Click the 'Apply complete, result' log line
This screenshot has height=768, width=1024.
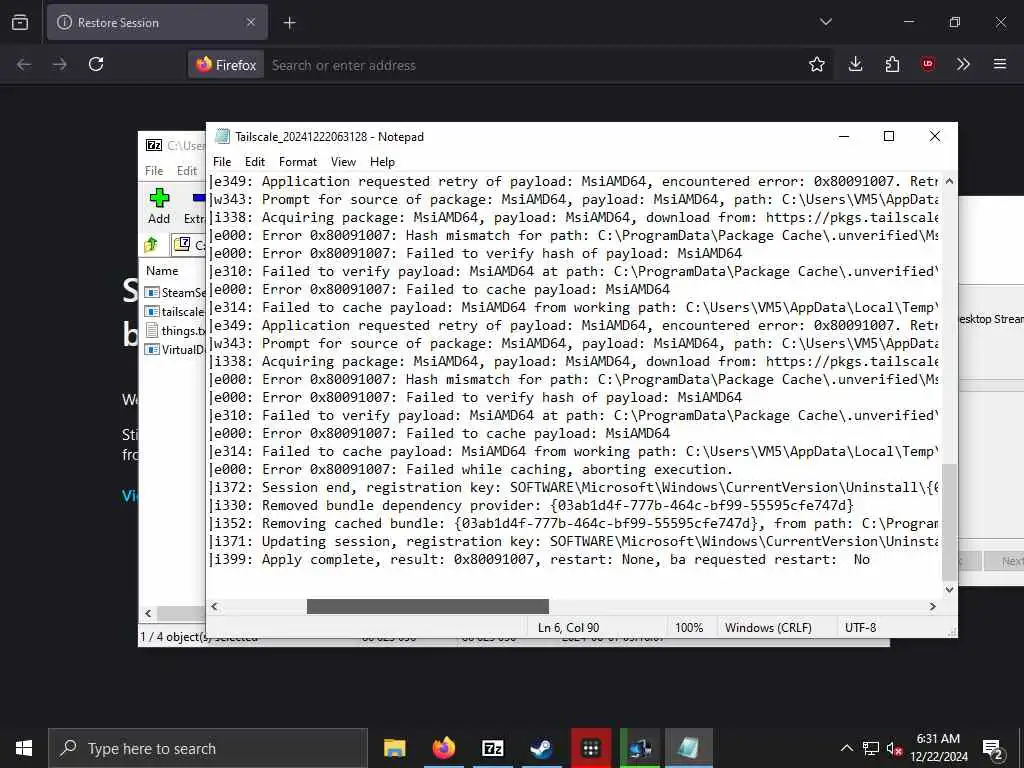(541, 560)
